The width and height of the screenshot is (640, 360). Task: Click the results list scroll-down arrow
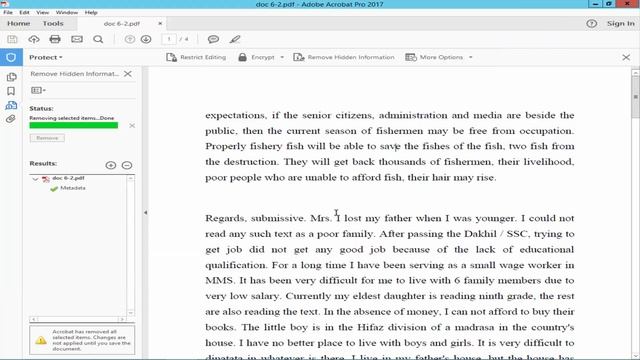[x=131, y=313]
